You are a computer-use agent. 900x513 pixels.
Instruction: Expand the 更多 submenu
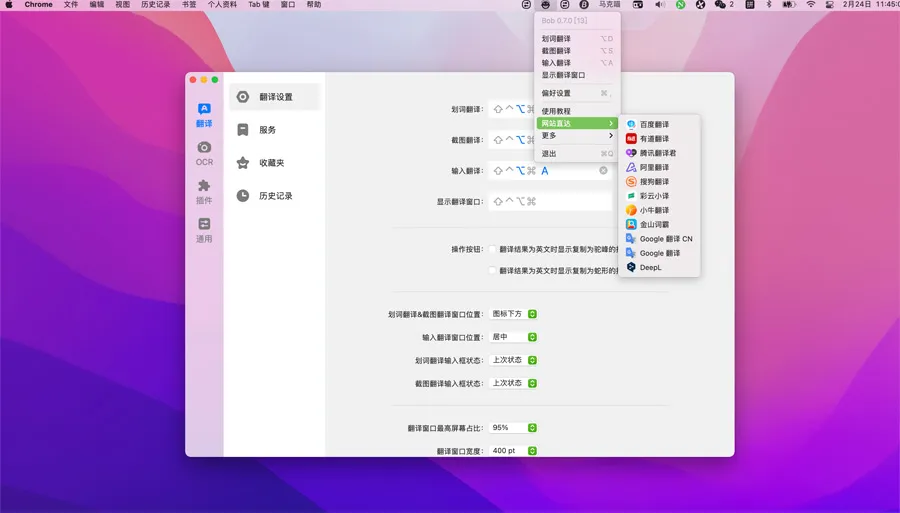click(577, 136)
